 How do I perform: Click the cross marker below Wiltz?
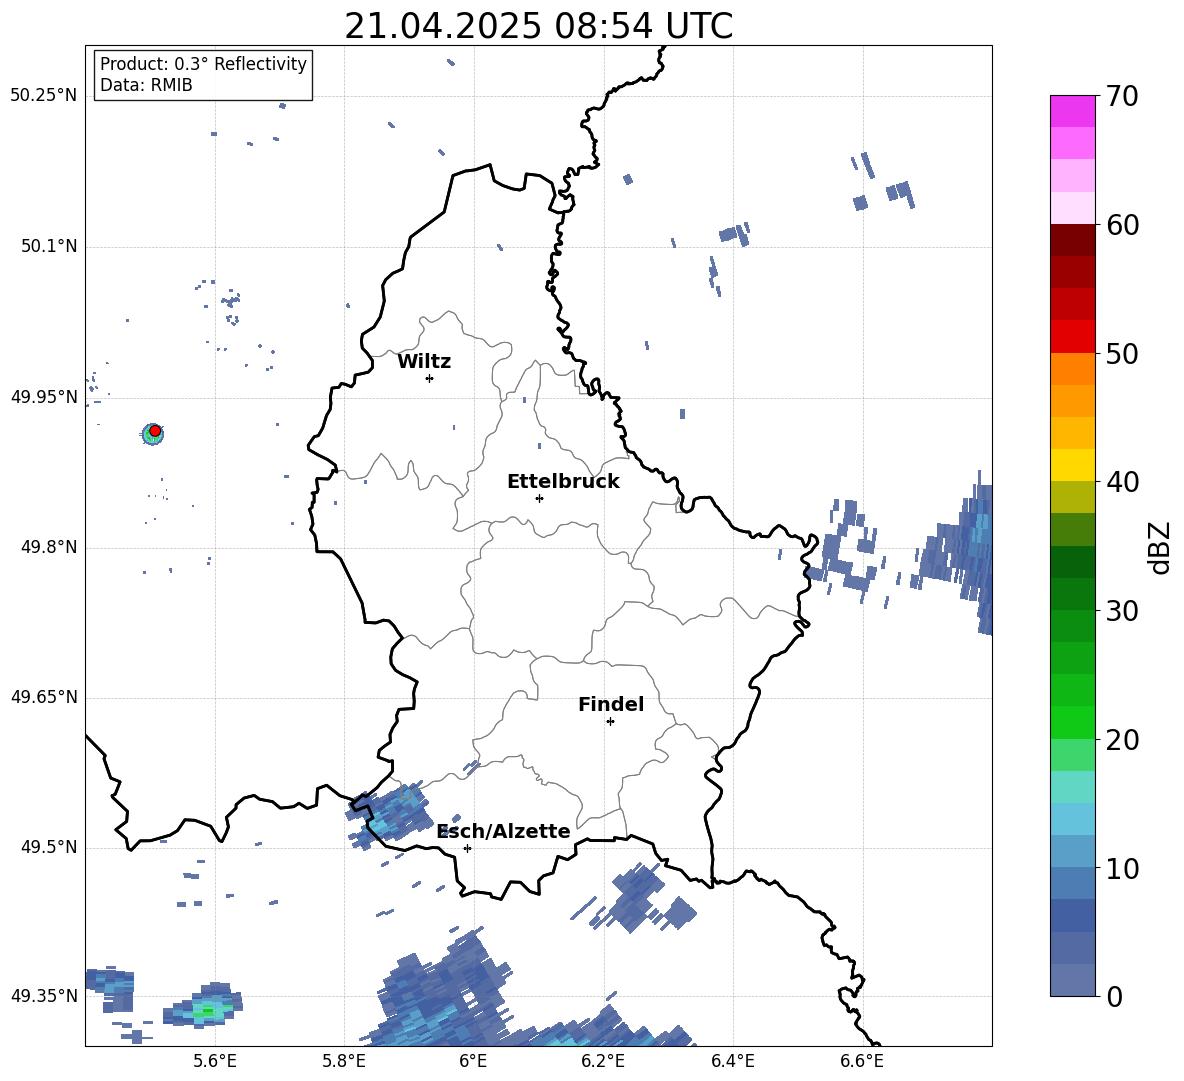tap(429, 378)
